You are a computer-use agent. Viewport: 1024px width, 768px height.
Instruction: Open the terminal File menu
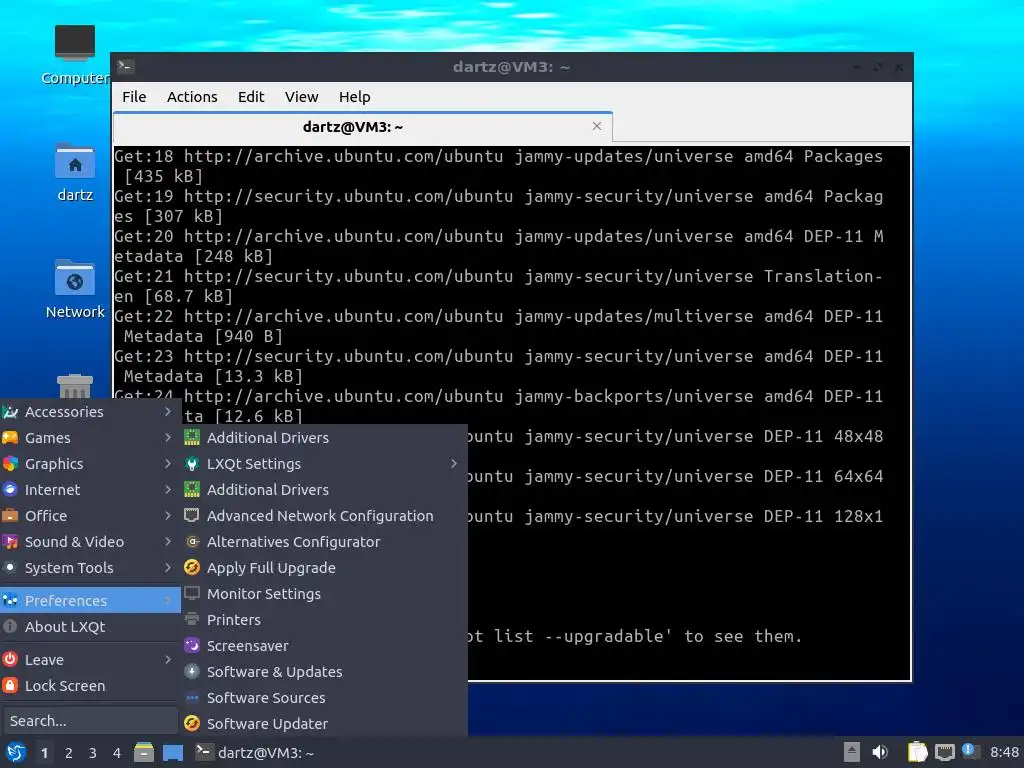coord(134,97)
